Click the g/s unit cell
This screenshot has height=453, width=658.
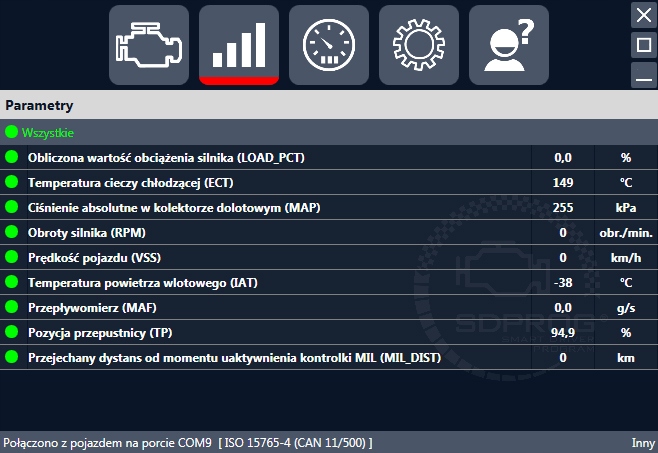pos(626,308)
